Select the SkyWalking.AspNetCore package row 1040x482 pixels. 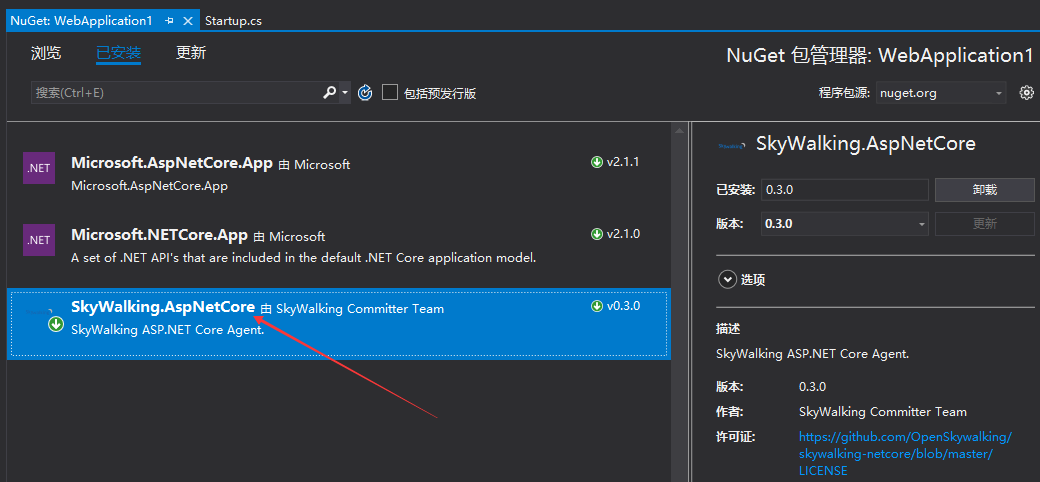(x=339, y=324)
